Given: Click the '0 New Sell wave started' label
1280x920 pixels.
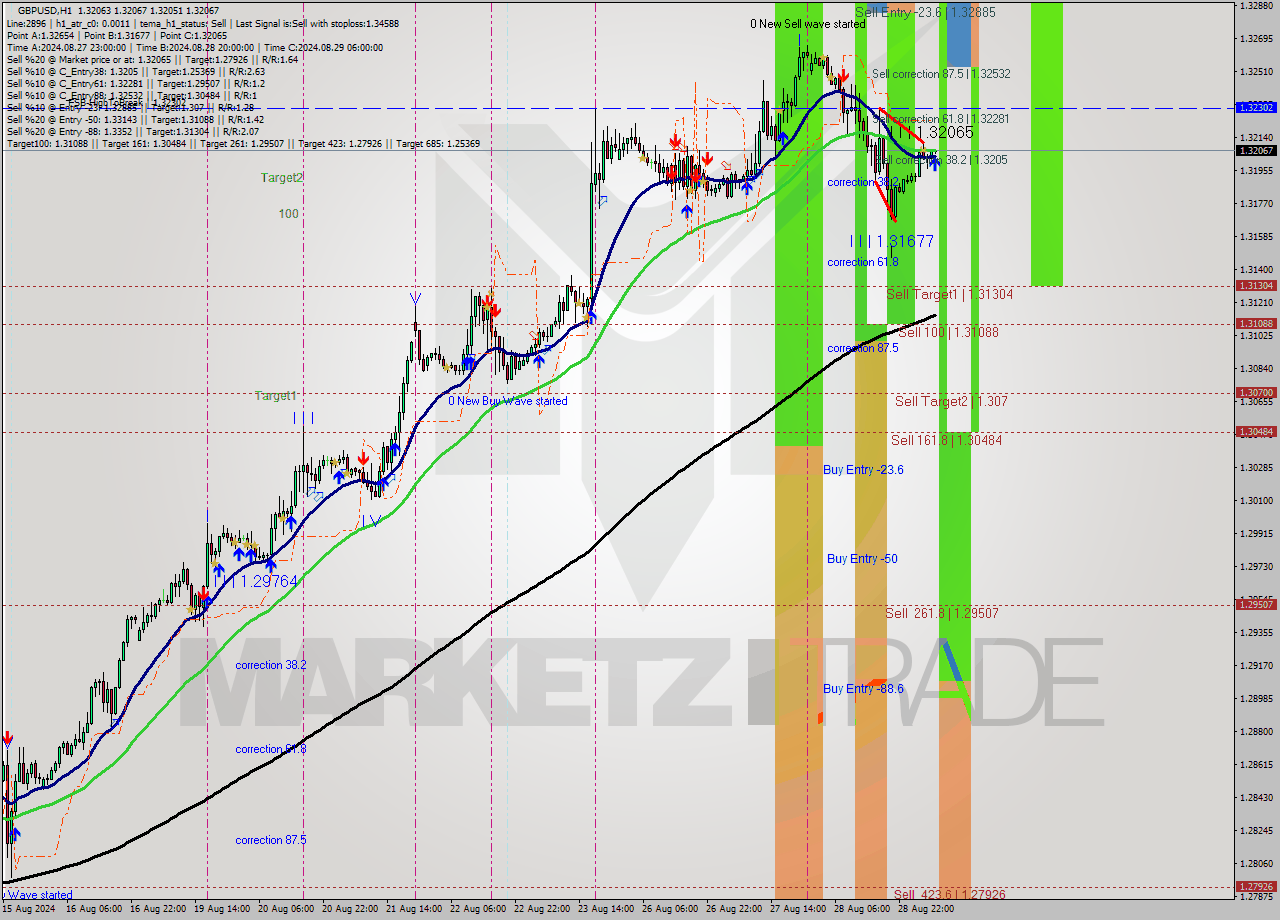Looking at the screenshot, I should [808, 23].
